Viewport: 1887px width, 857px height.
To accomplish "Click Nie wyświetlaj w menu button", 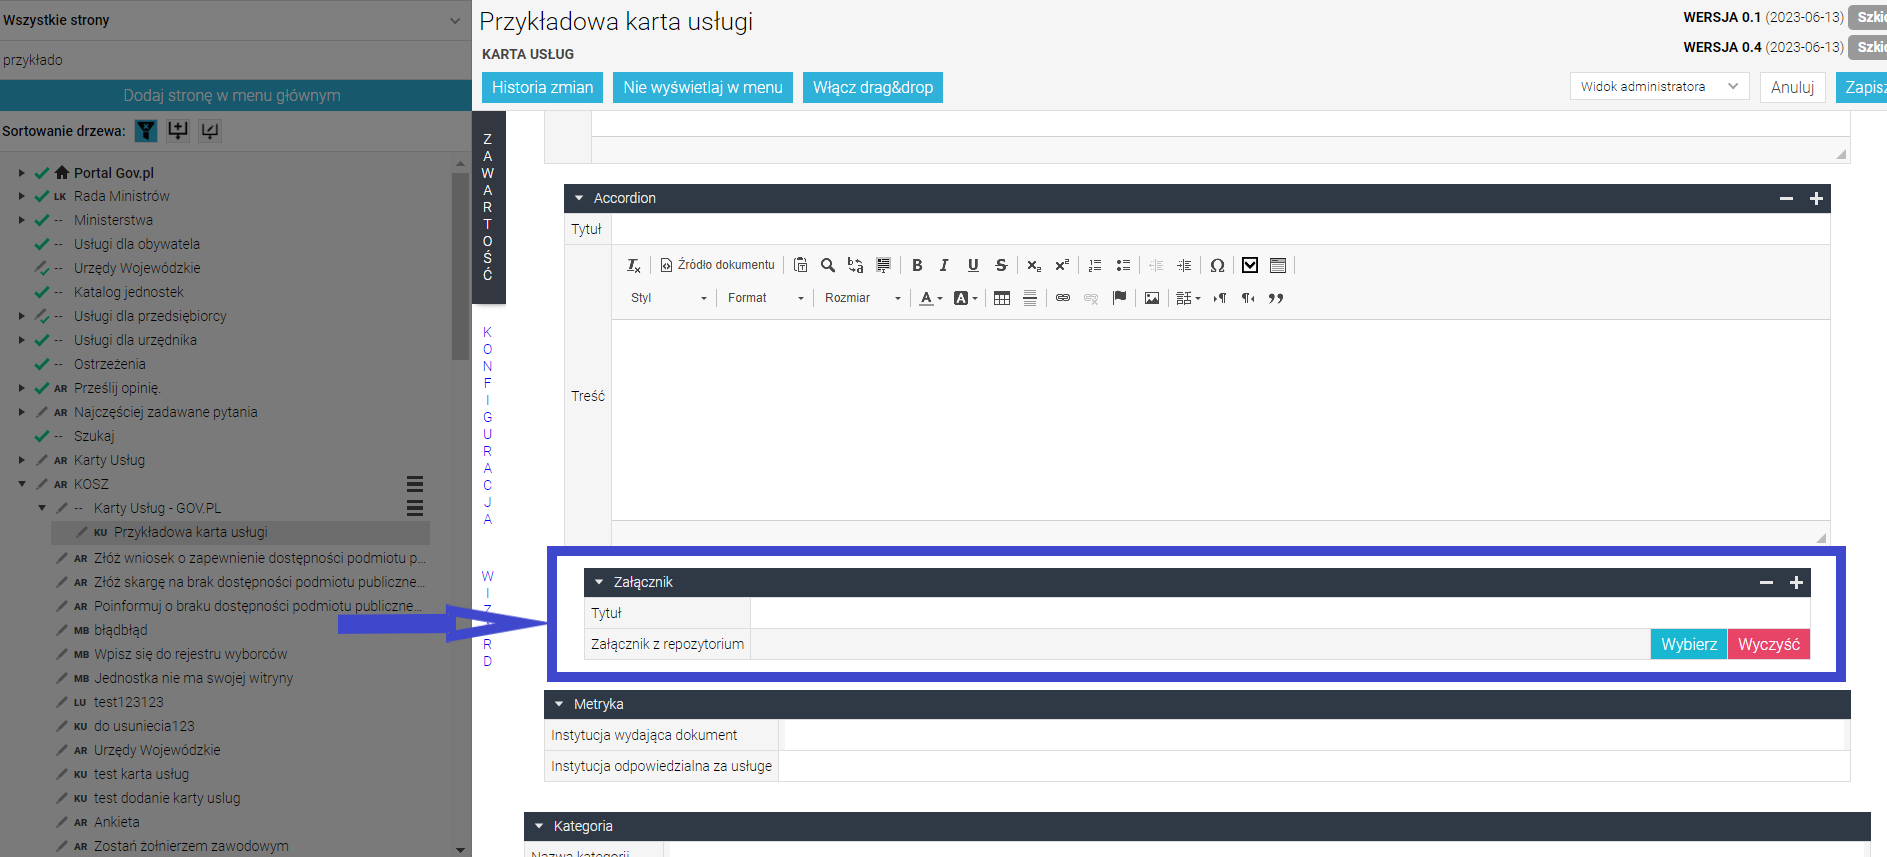I will (x=703, y=87).
